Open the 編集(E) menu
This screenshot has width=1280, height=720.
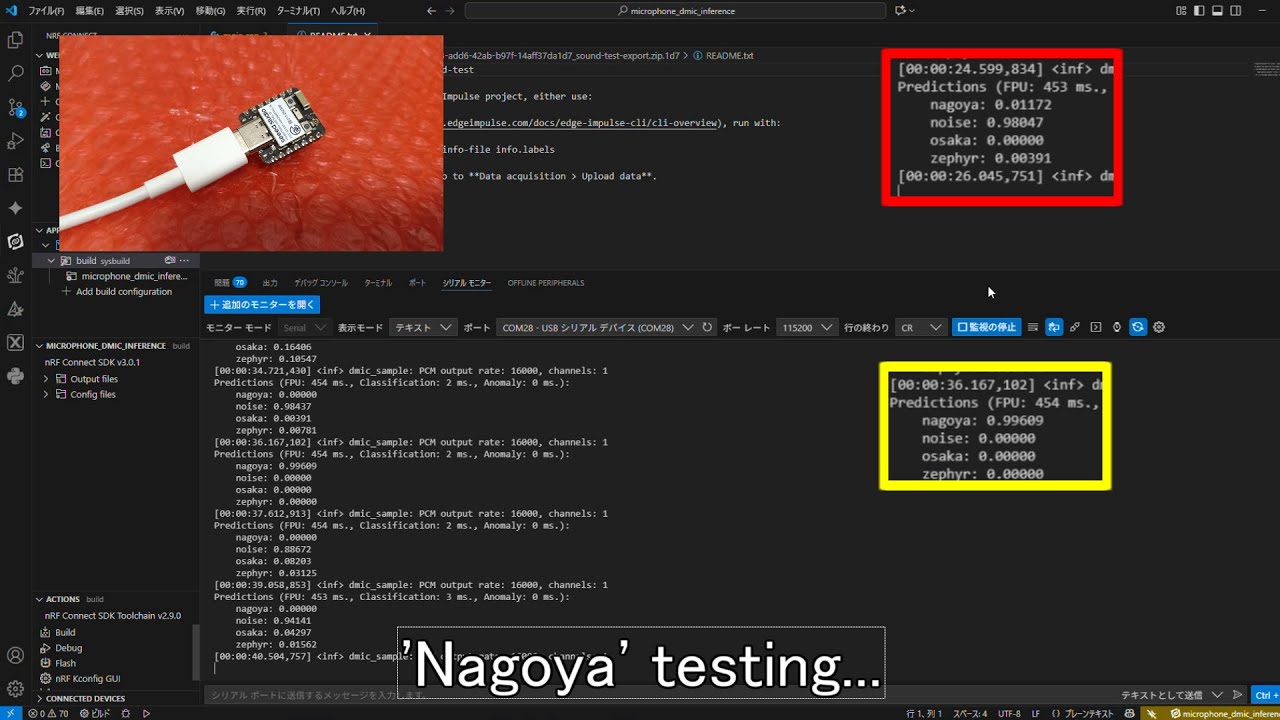(89, 10)
